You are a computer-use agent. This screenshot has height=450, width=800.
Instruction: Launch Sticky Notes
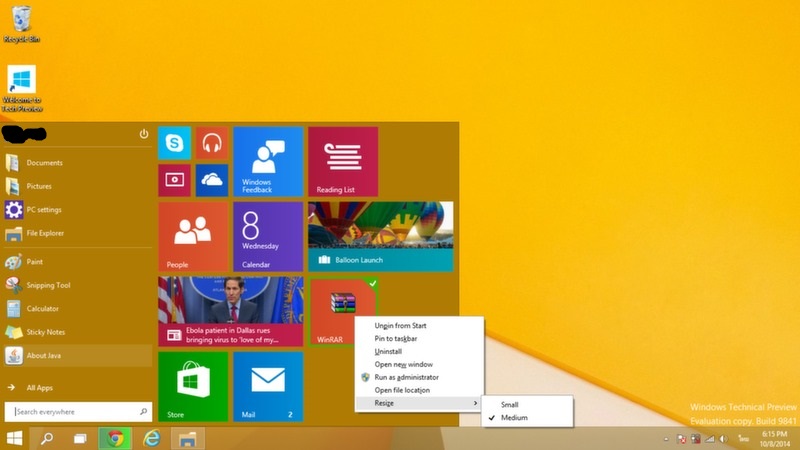pos(78,332)
